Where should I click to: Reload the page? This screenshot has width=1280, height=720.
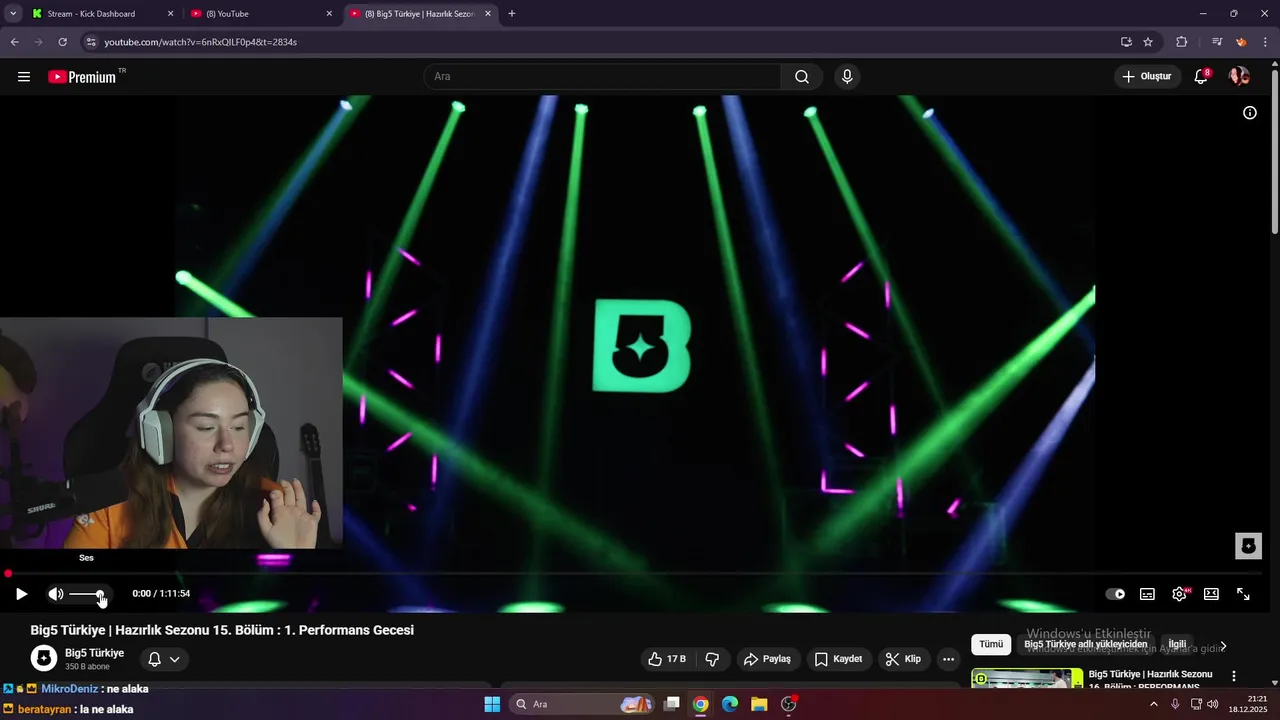[62, 42]
